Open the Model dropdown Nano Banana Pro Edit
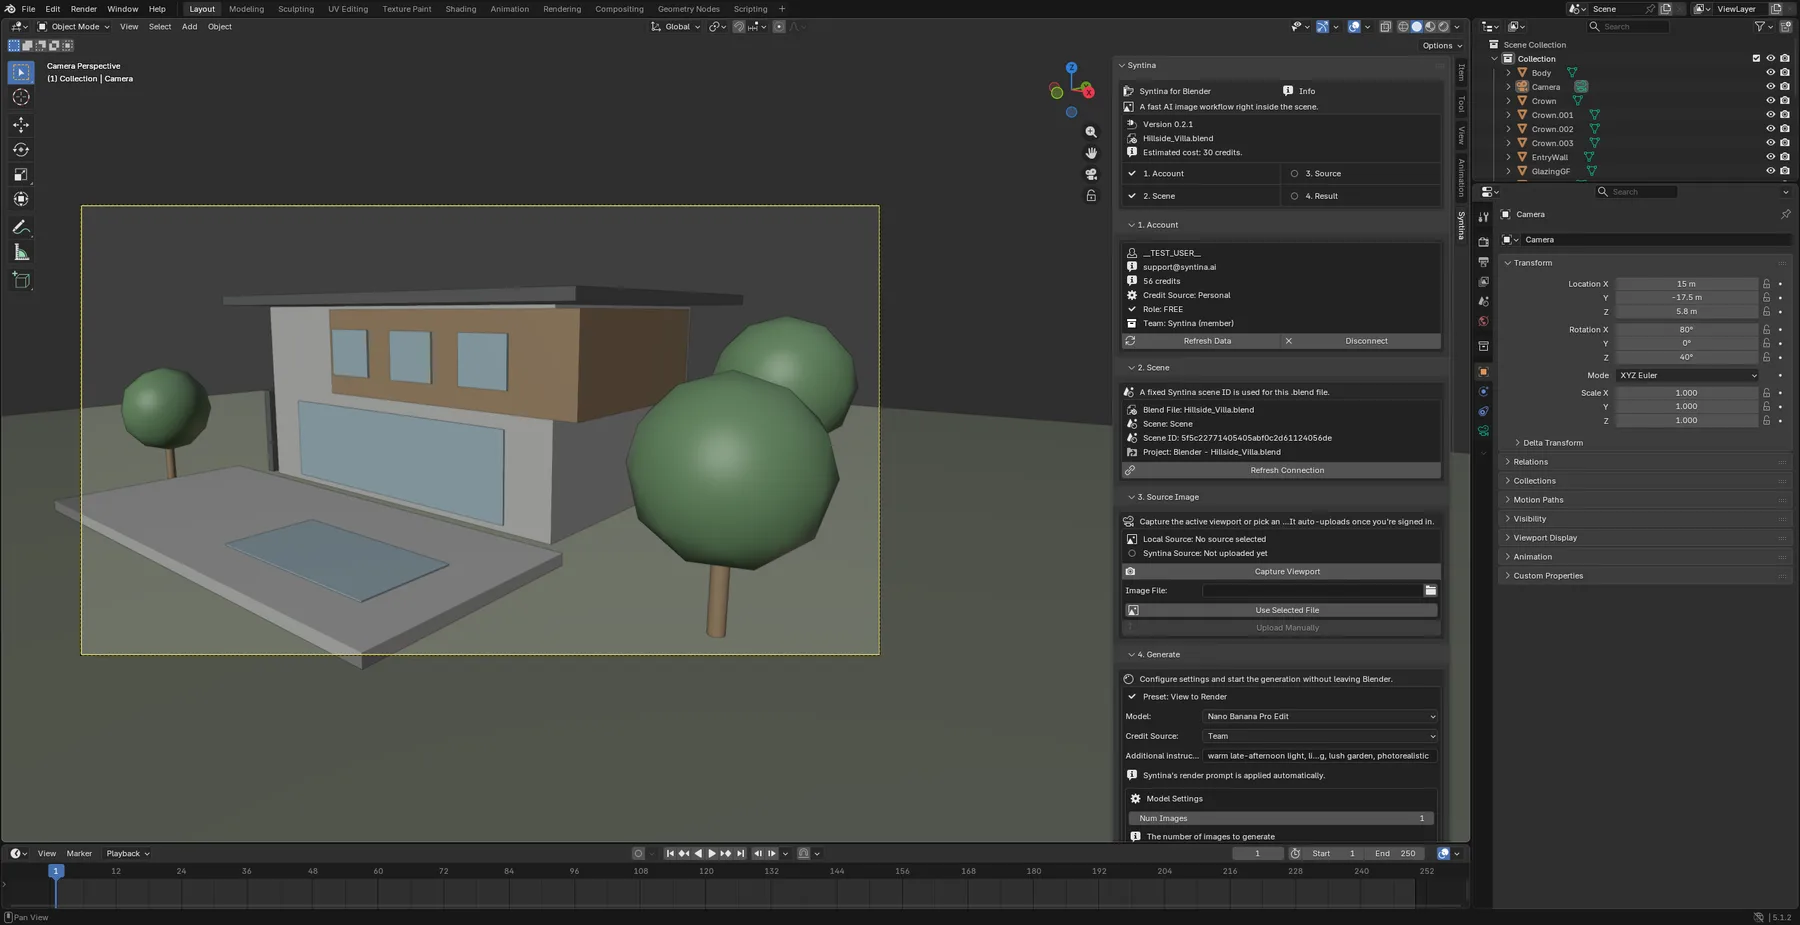Viewport: 1800px width, 925px height. coord(1320,716)
